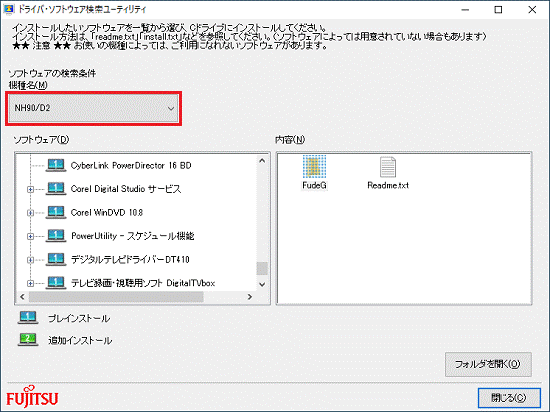Click the software list vertical scroll thumb
The image size is (550, 412).
click(262, 269)
